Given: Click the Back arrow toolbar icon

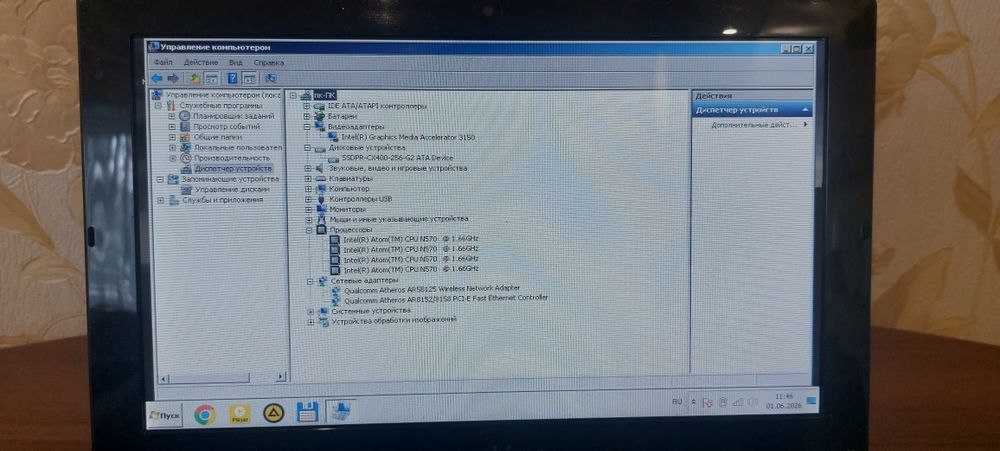Looking at the screenshot, I should tap(157, 78).
